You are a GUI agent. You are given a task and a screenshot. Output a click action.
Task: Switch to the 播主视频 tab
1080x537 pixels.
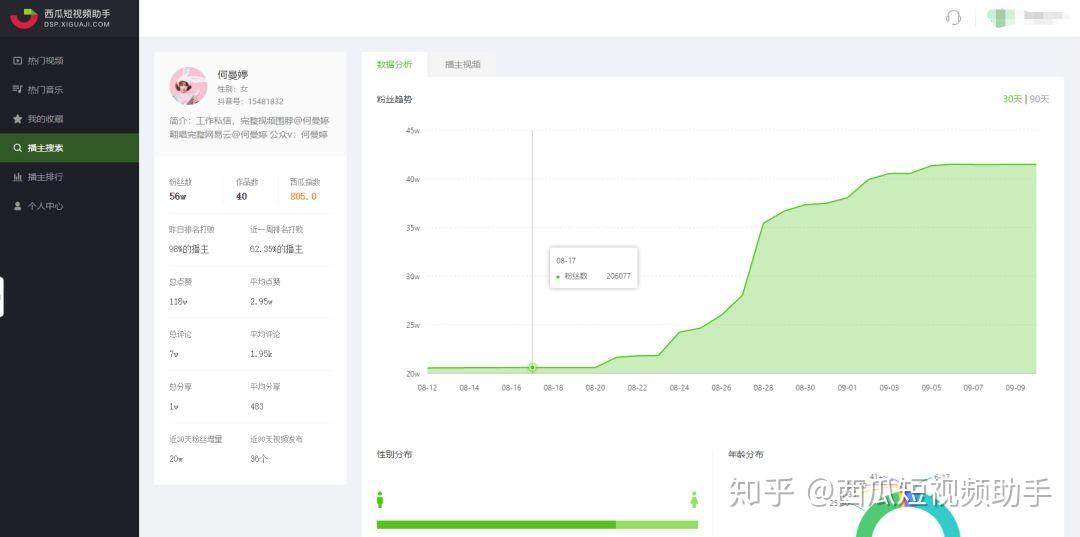coord(462,65)
